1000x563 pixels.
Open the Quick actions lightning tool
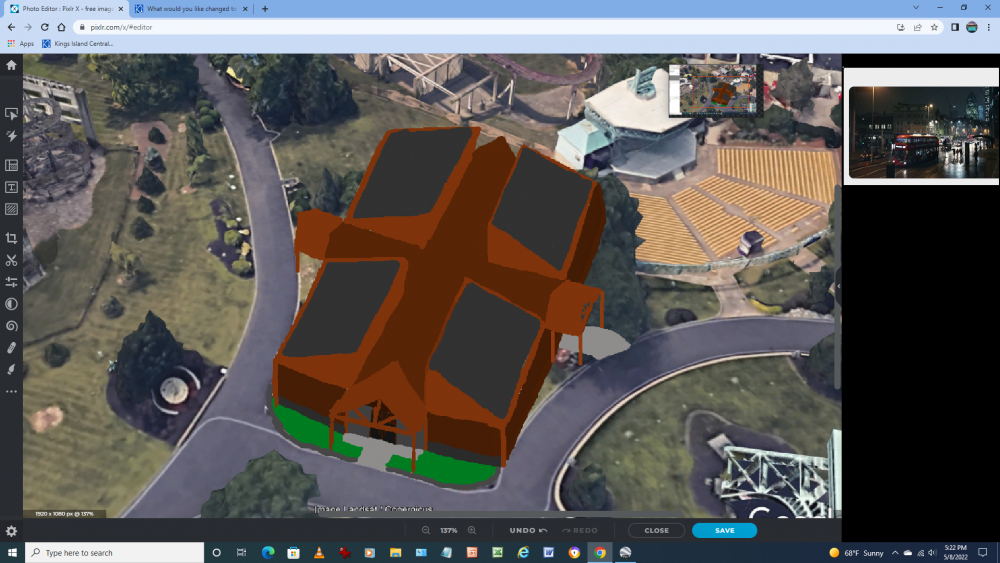[11, 136]
